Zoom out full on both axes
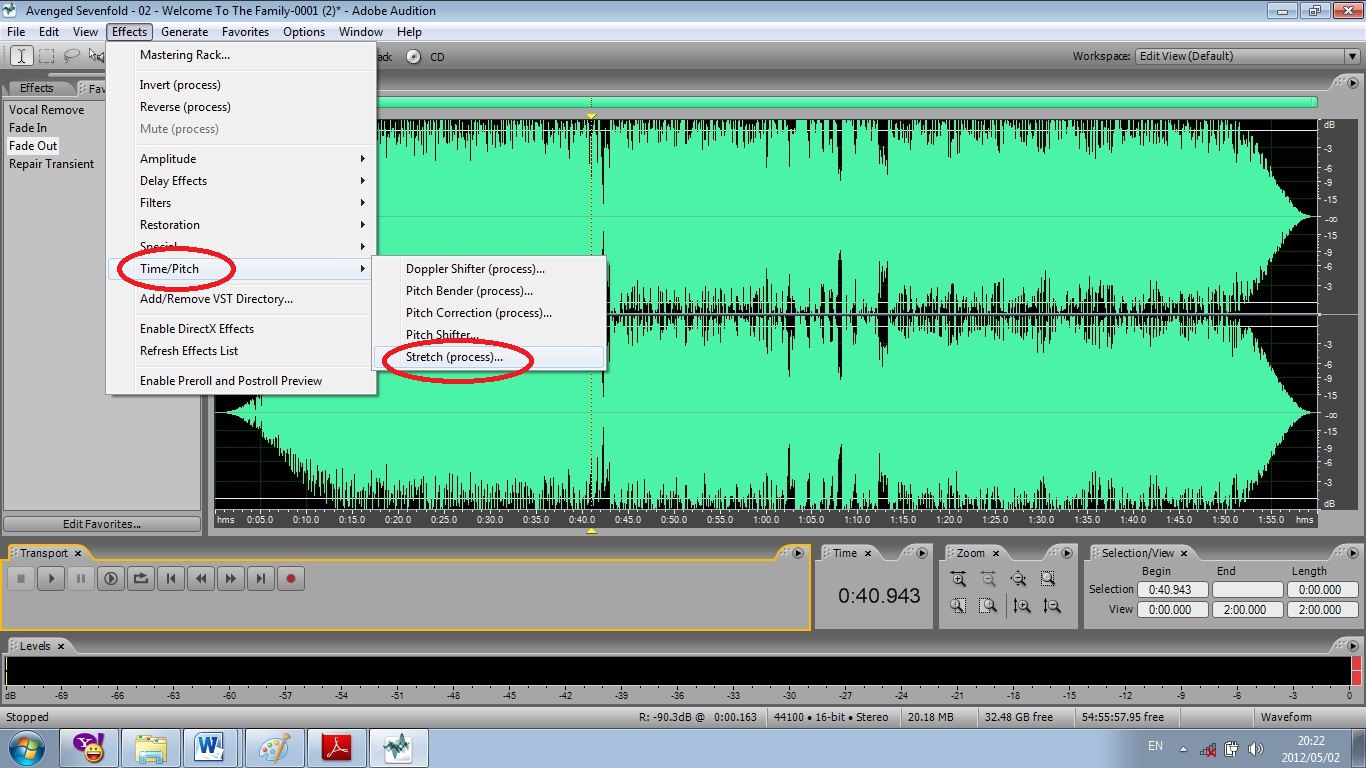 coord(1018,579)
